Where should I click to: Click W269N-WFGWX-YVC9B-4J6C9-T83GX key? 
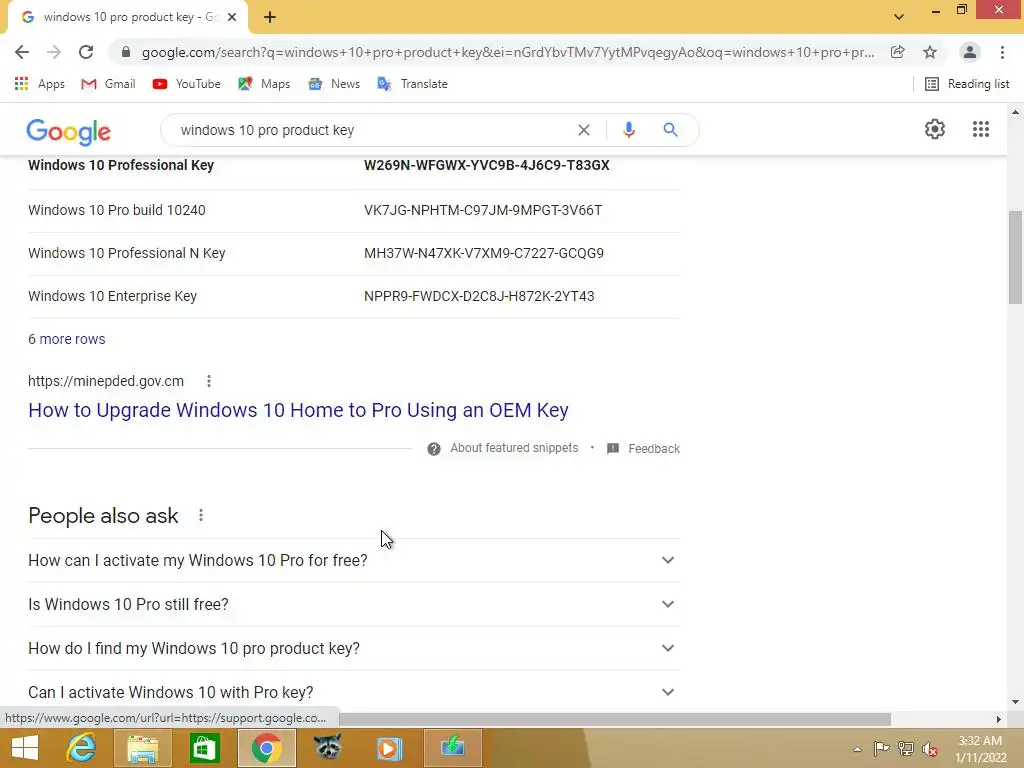pyautogui.click(x=487, y=165)
